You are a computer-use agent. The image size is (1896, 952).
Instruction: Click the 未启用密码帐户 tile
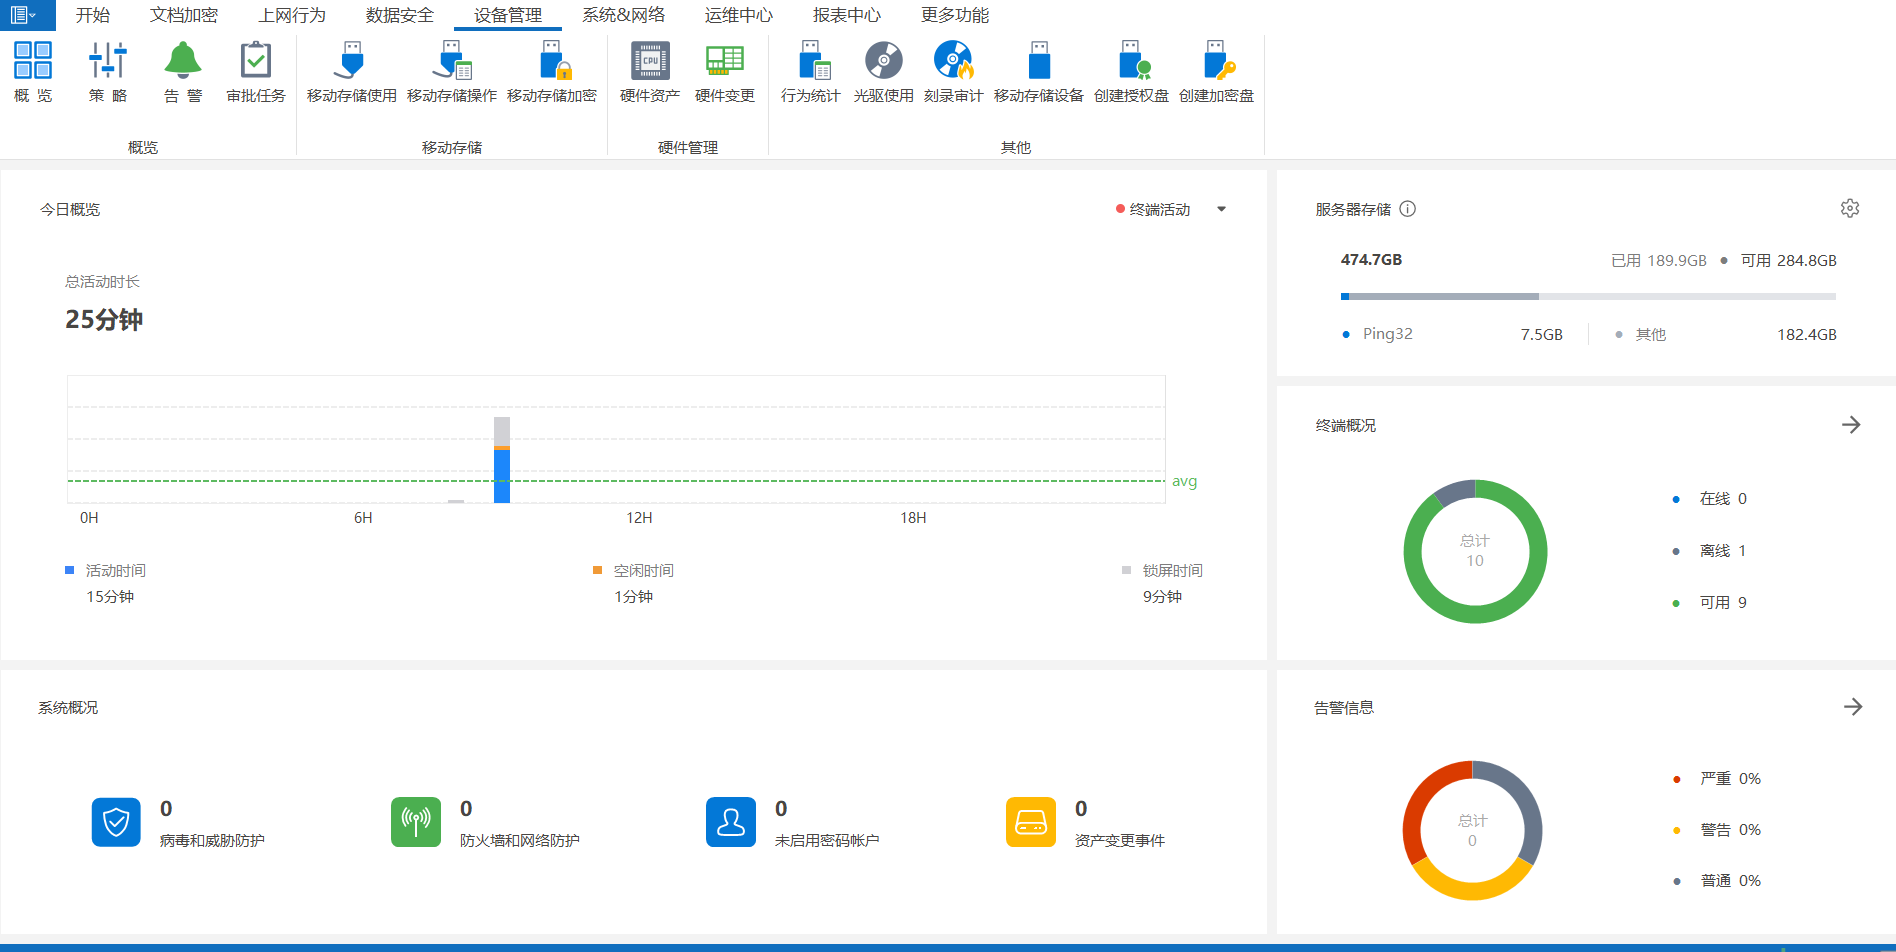pyautogui.click(x=731, y=822)
